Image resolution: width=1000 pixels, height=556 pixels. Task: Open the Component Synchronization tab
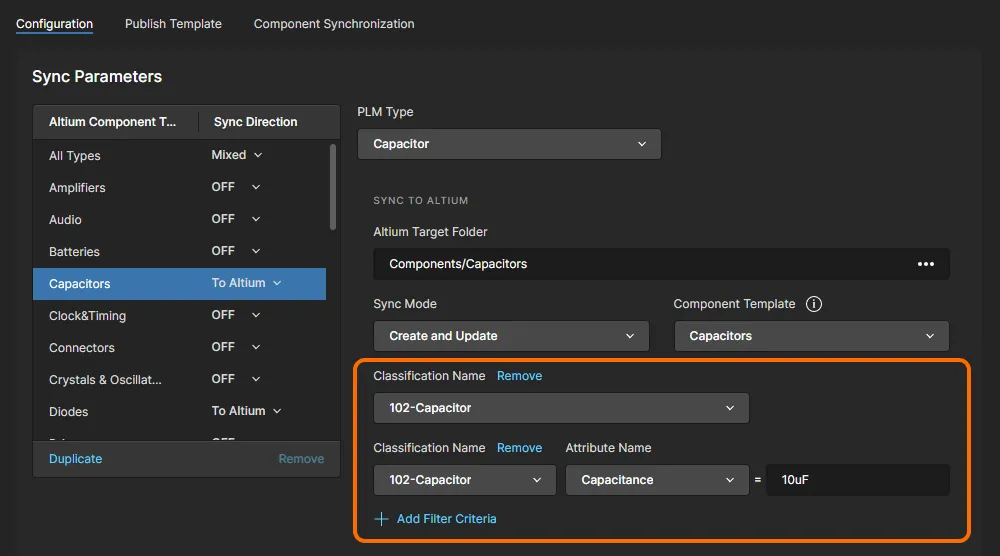333,24
